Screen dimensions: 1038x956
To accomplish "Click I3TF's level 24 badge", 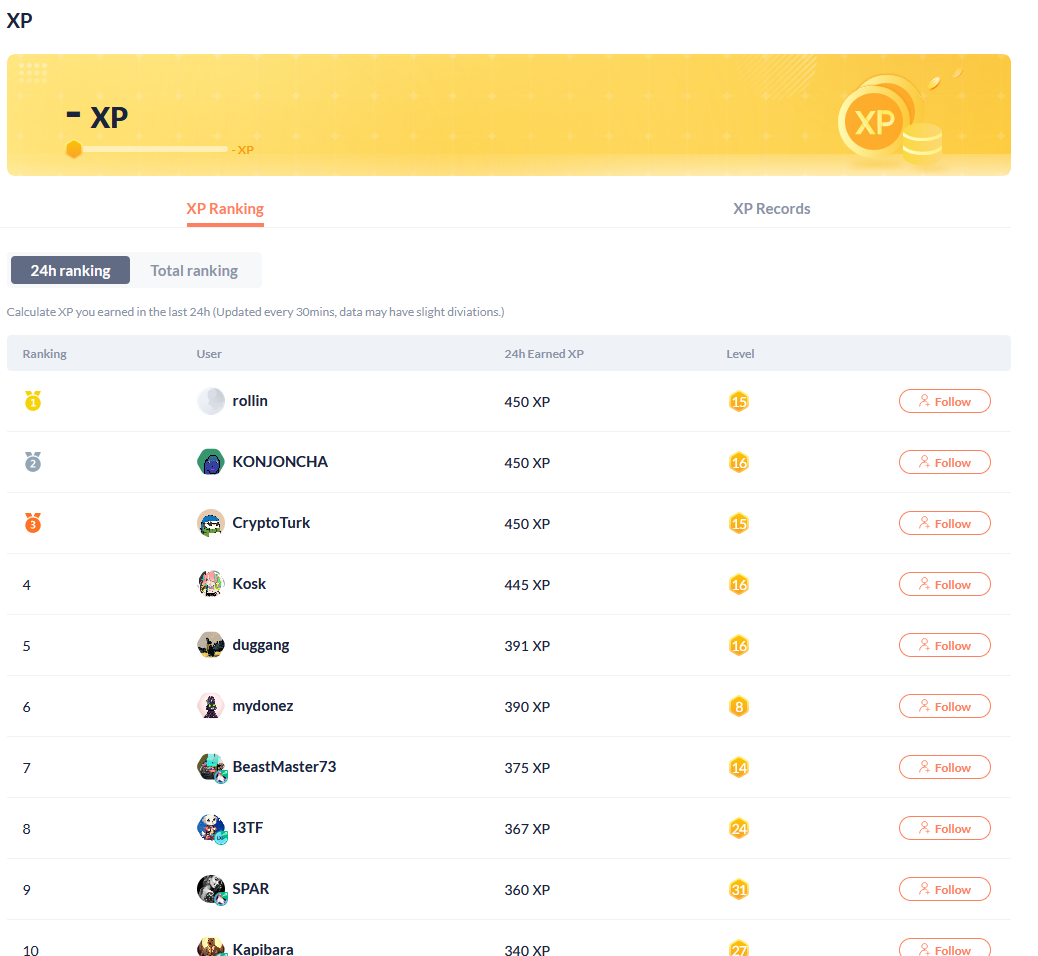I will (x=739, y=828).
